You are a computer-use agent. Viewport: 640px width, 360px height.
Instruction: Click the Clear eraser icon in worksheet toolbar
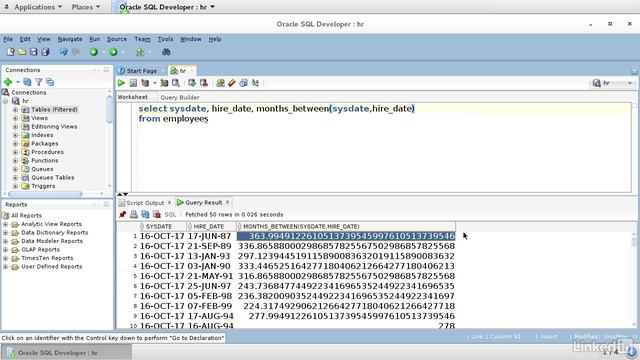pos(232,83)
